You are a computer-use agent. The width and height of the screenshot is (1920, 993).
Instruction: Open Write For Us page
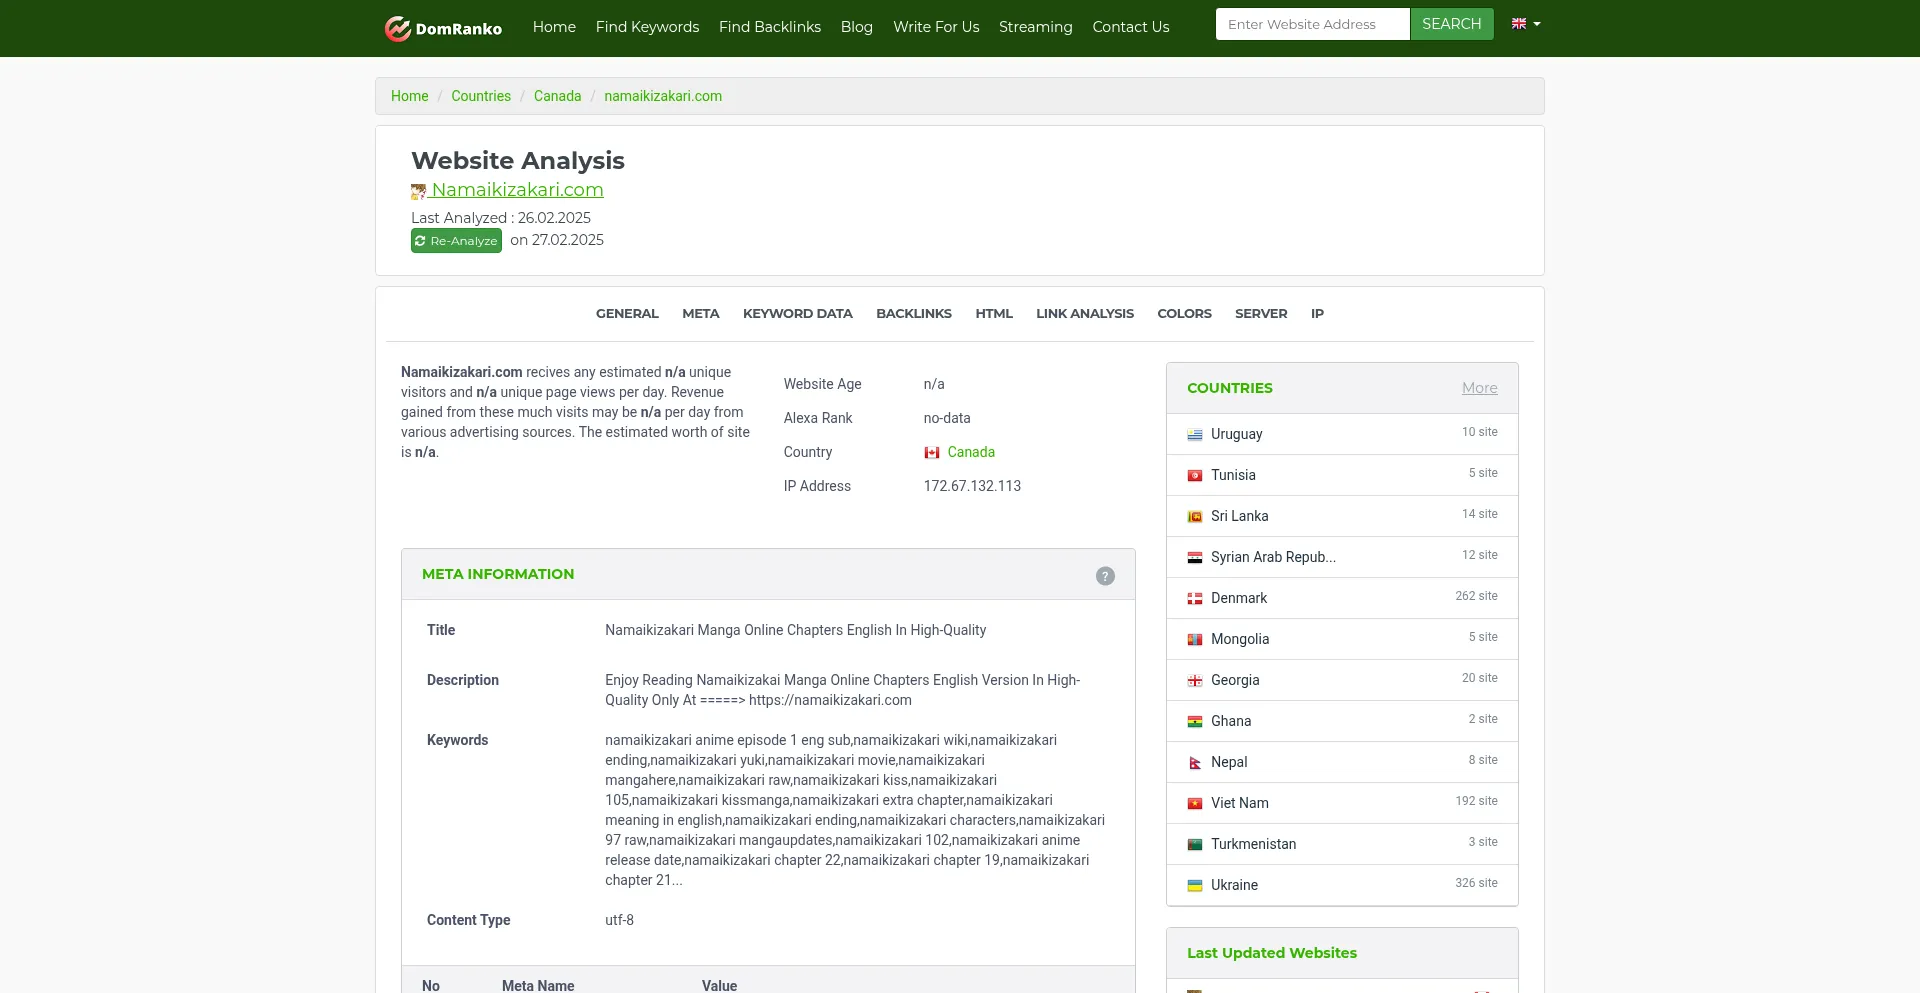(x=936, y=27)
